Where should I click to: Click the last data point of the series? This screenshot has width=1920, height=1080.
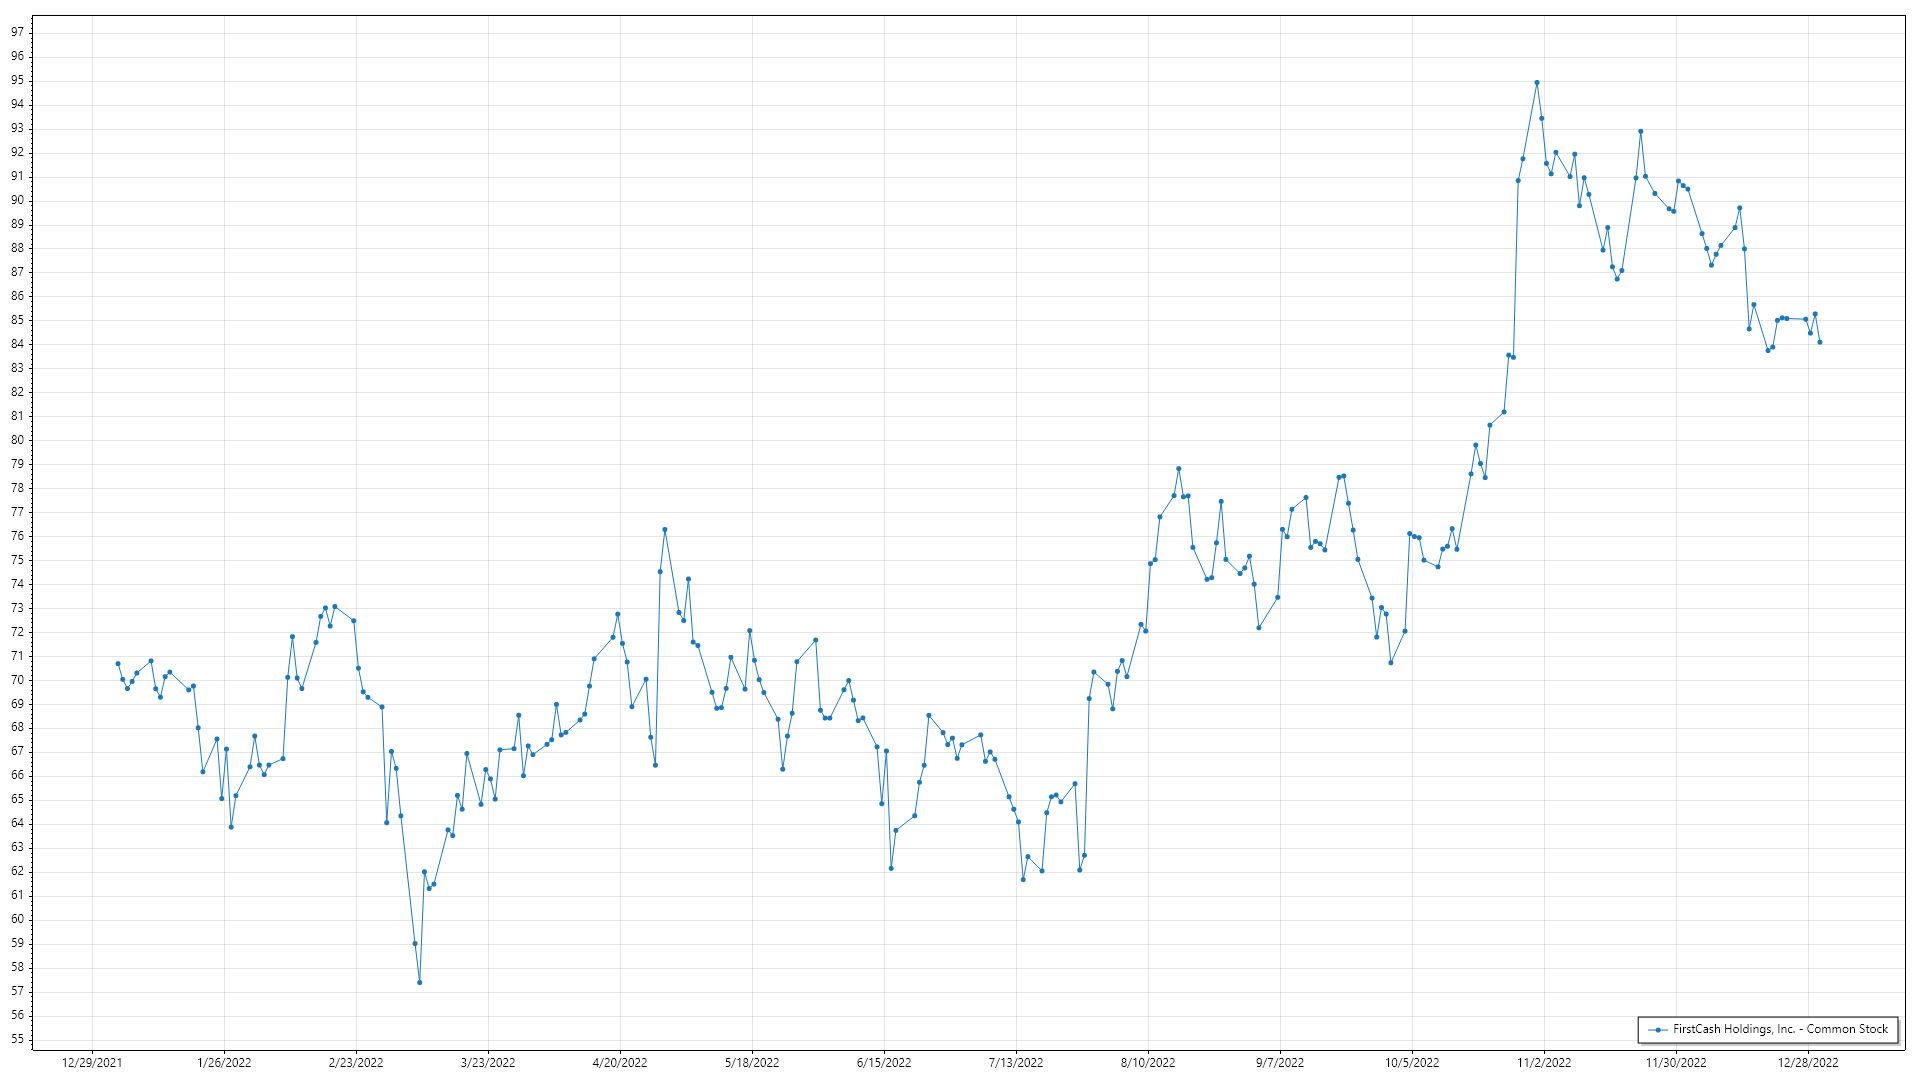1820,342
